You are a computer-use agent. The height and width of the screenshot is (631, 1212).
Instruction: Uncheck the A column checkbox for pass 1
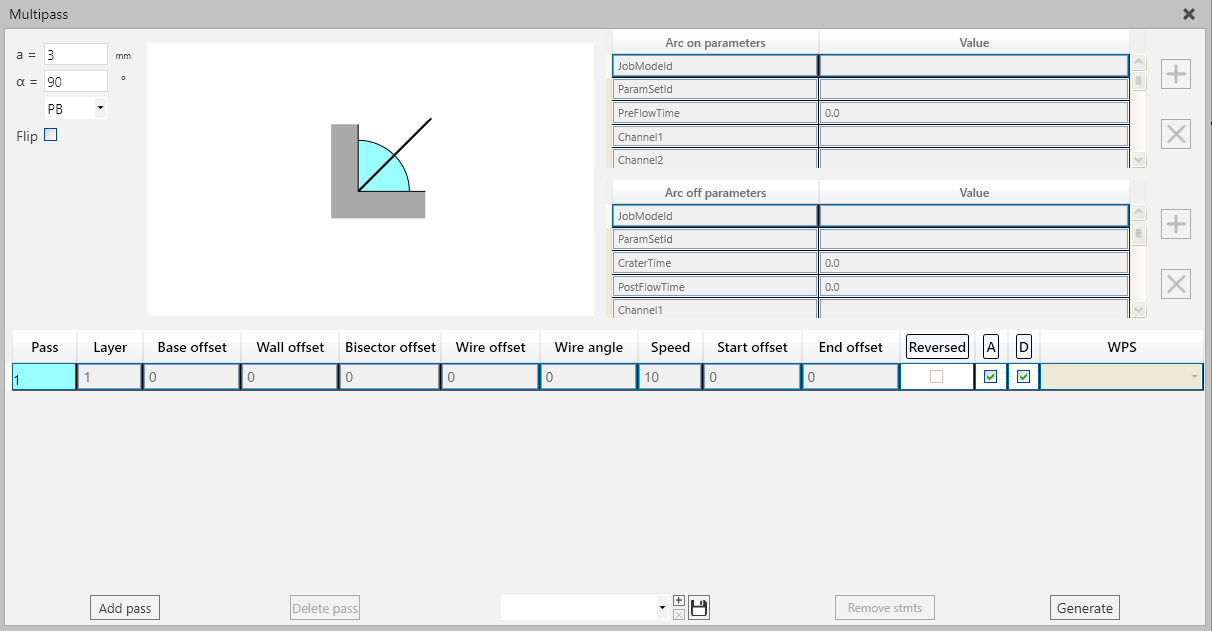[x=990, y=377]
